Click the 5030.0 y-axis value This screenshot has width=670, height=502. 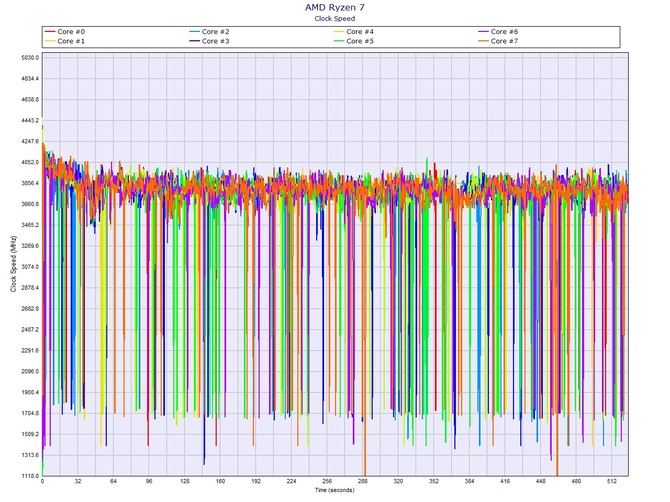tap(30, 58)
